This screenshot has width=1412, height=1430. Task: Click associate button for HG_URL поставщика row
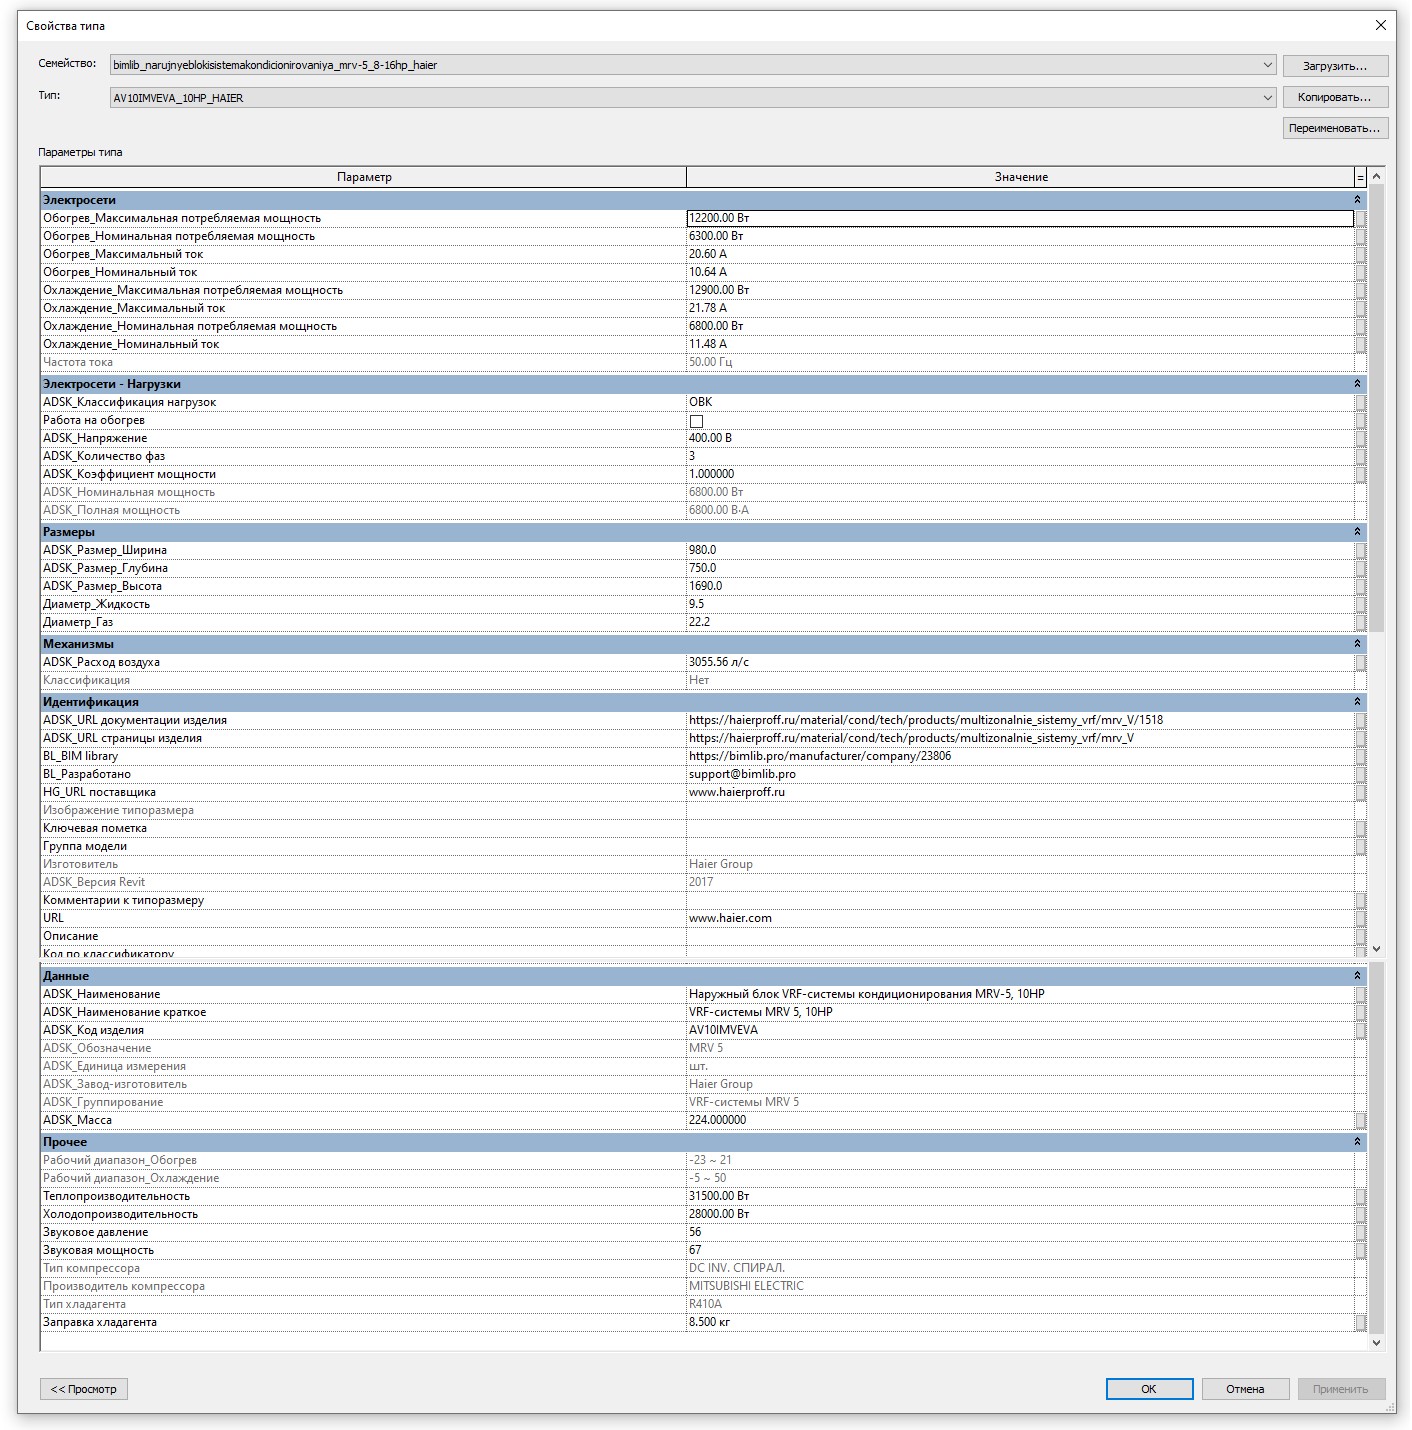(1360, 792)
